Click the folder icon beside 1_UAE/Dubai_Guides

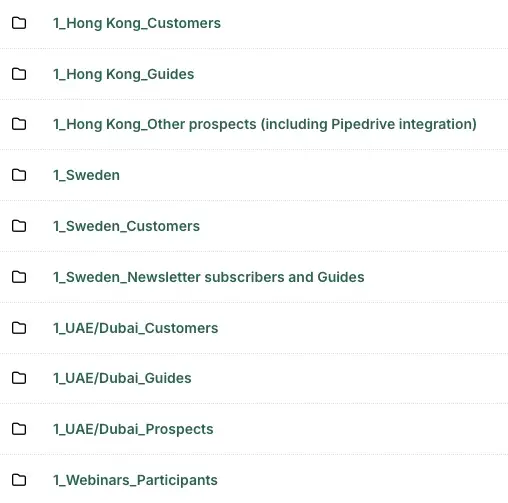[x=19, y=378]
